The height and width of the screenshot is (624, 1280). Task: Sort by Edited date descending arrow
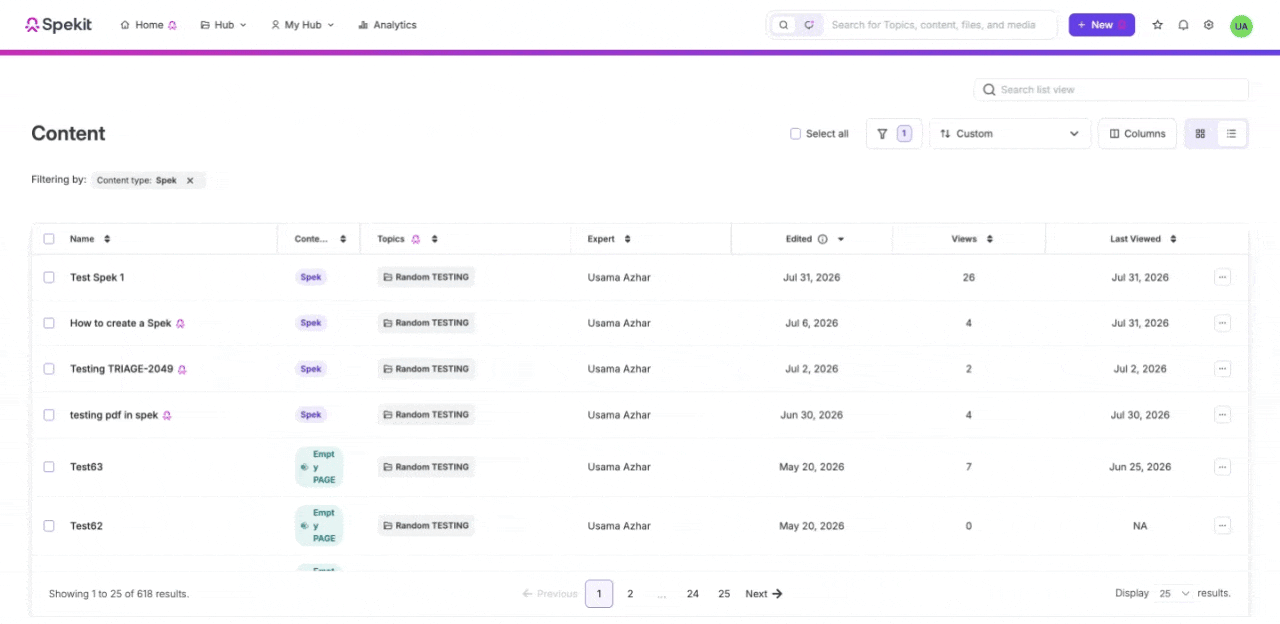click(x=841, y=239)
